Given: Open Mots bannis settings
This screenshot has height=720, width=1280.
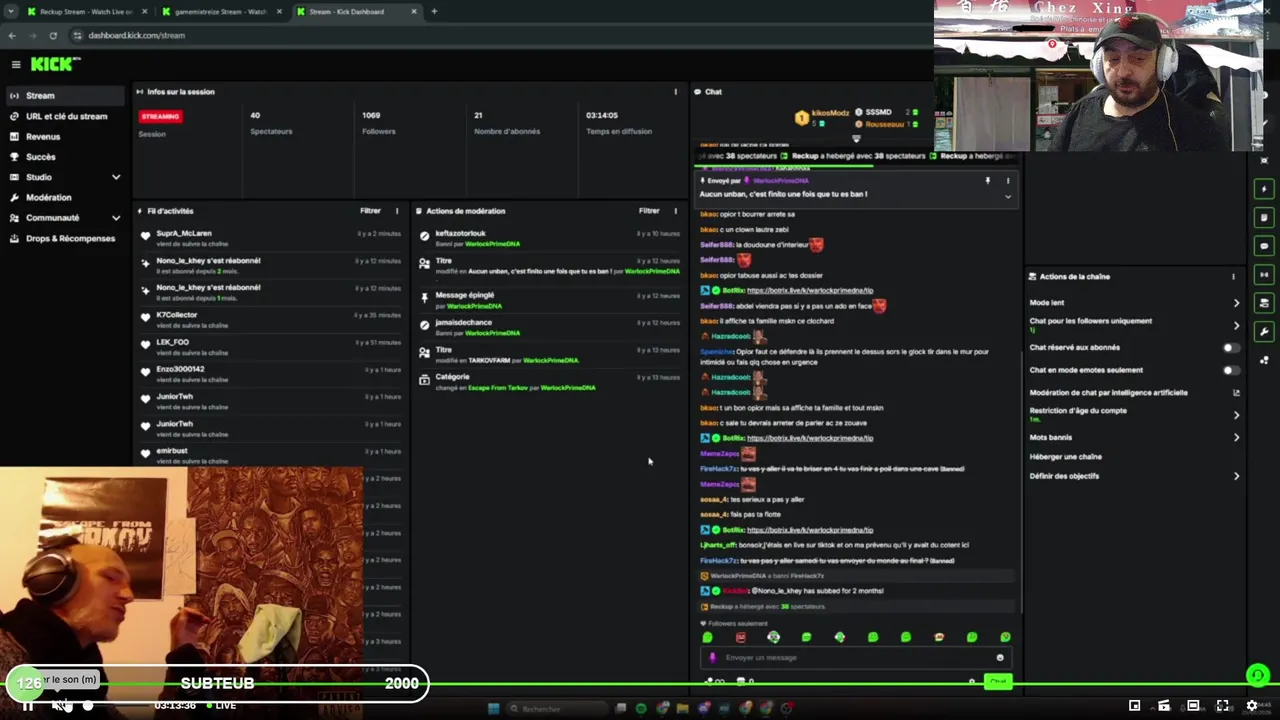Looking at the screenshot, I should coord(1134,437).
